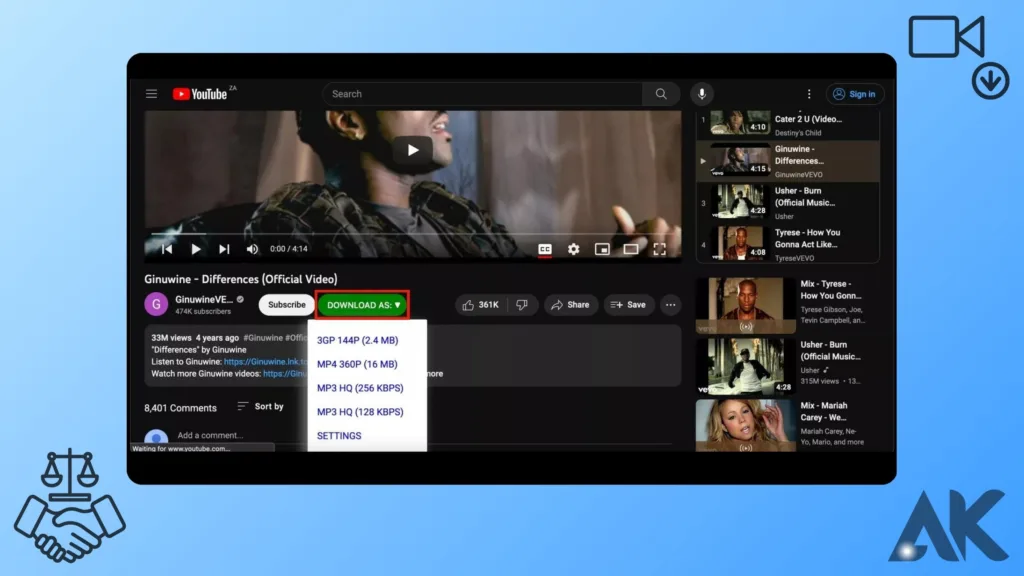Enter fullscreen mode on the player

pyautogui.click(x=660, y=249)
